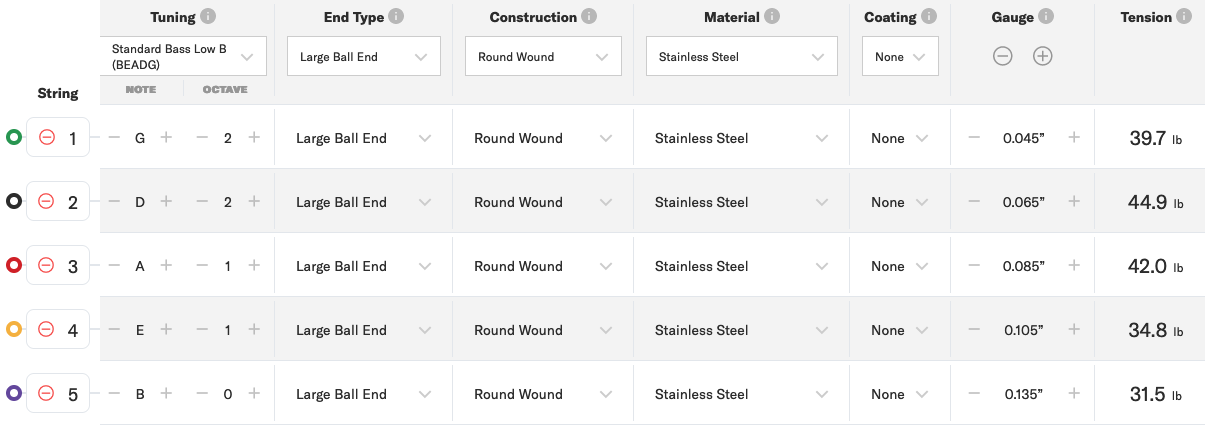Open Large Ball End dropdown for string 5

pyautogui.click(x=362, y=394)
